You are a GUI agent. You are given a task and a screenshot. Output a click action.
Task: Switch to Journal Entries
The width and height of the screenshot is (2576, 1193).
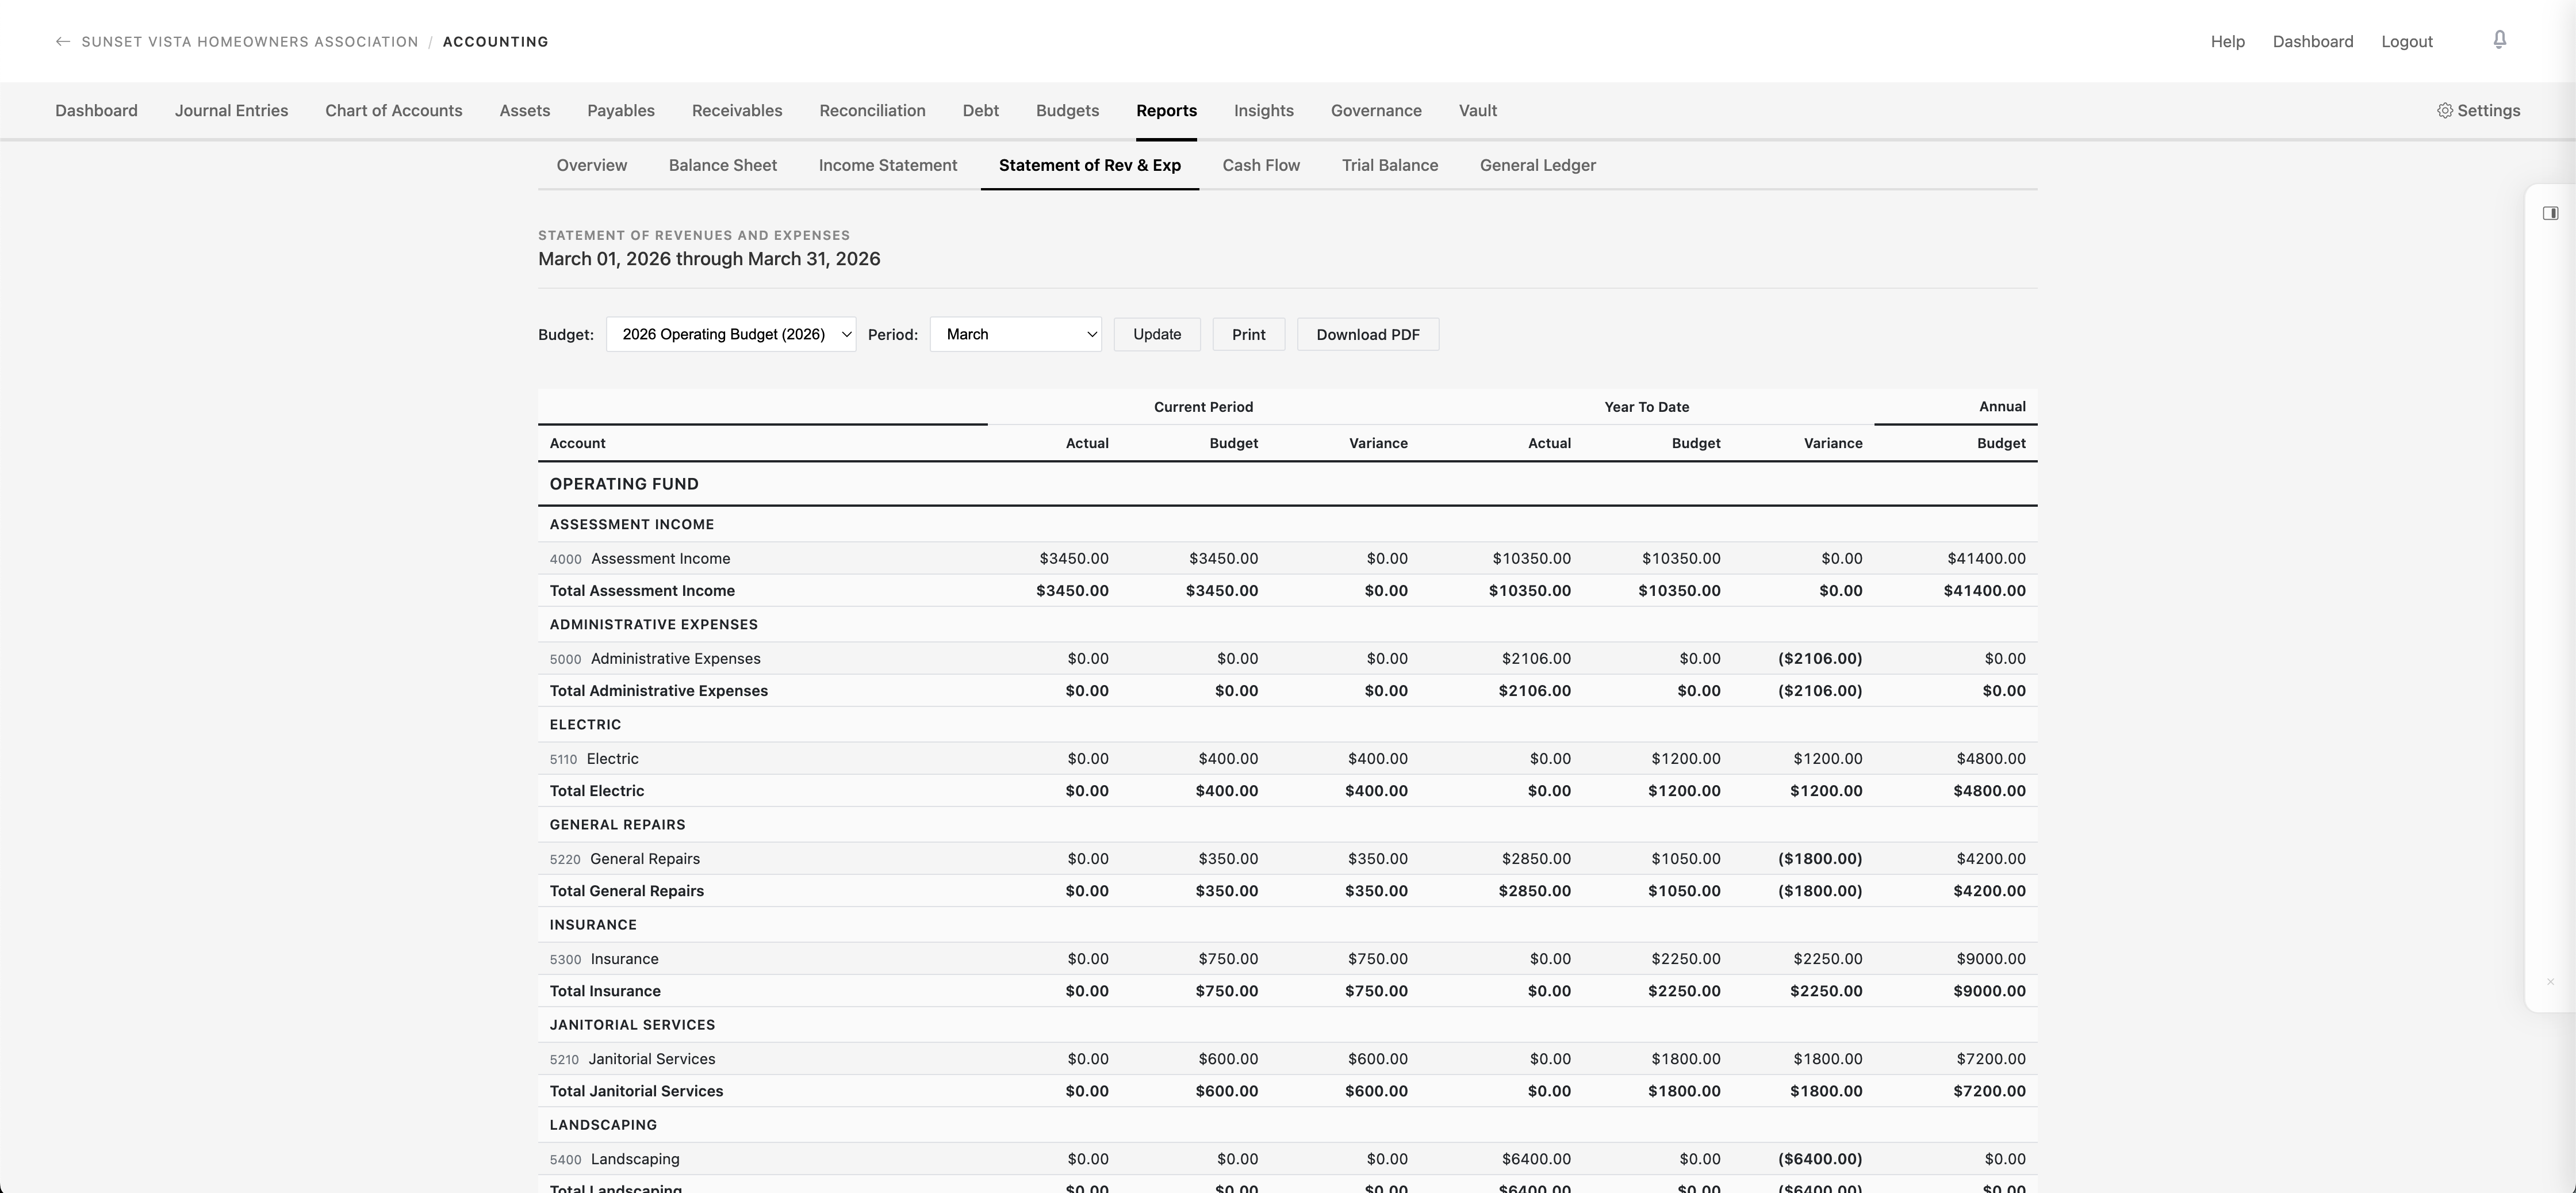(x=231, y=111)
